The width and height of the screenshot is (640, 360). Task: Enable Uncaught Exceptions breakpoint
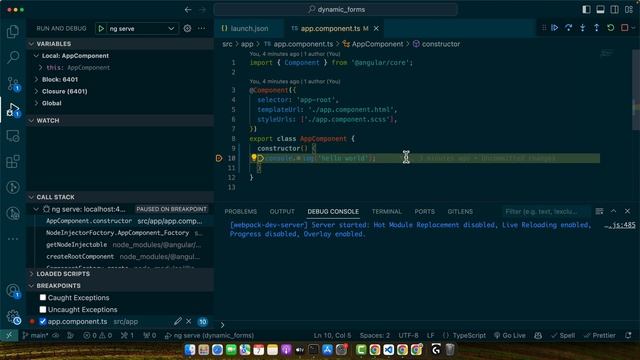[x=43, y=309]
